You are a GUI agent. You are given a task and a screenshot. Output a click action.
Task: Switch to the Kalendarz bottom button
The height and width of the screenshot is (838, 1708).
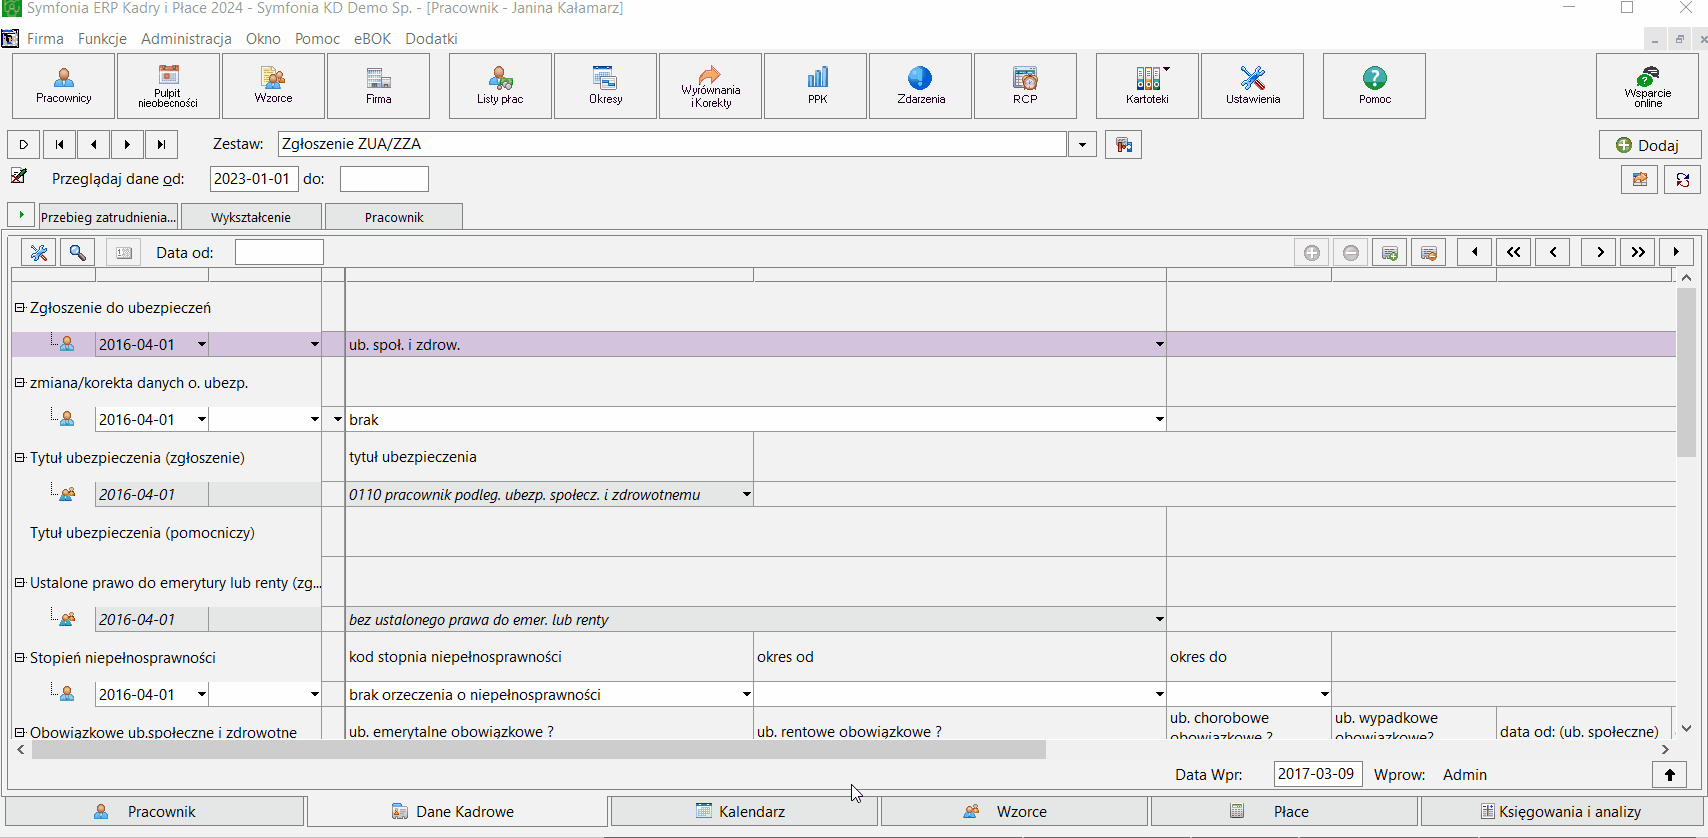click(744, 811)
